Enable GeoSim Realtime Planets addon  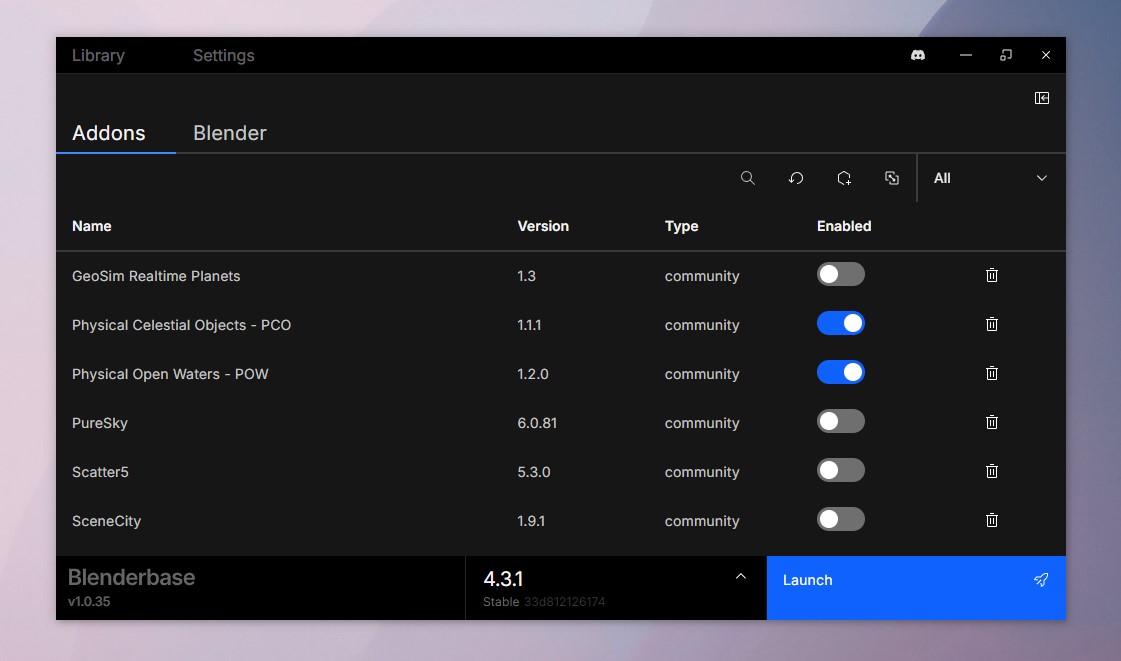click(x=841, y=274)
